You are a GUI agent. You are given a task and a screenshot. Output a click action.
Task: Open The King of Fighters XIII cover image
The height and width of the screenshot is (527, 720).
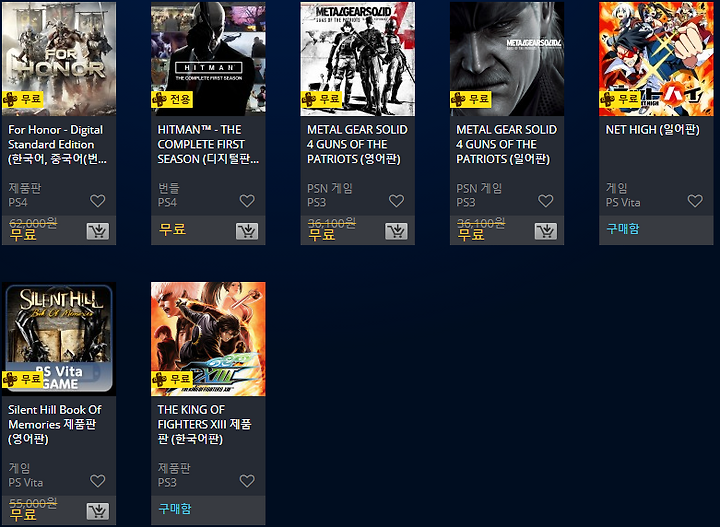pos(208,339)
